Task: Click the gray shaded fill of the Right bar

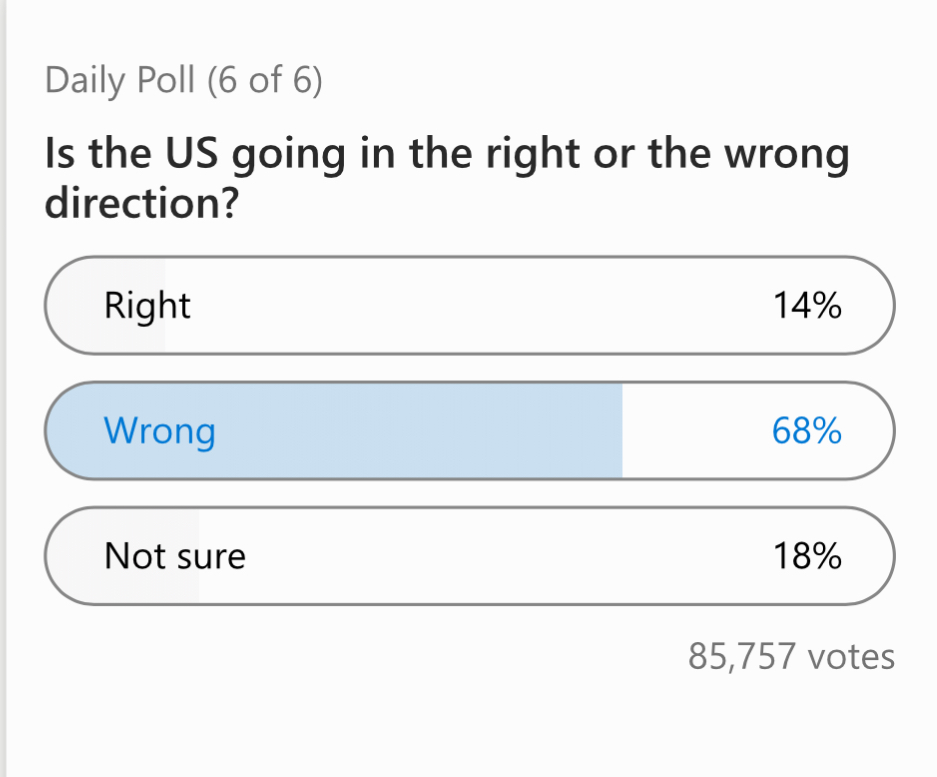Action: pyautogui.click(x=106, y=305)
